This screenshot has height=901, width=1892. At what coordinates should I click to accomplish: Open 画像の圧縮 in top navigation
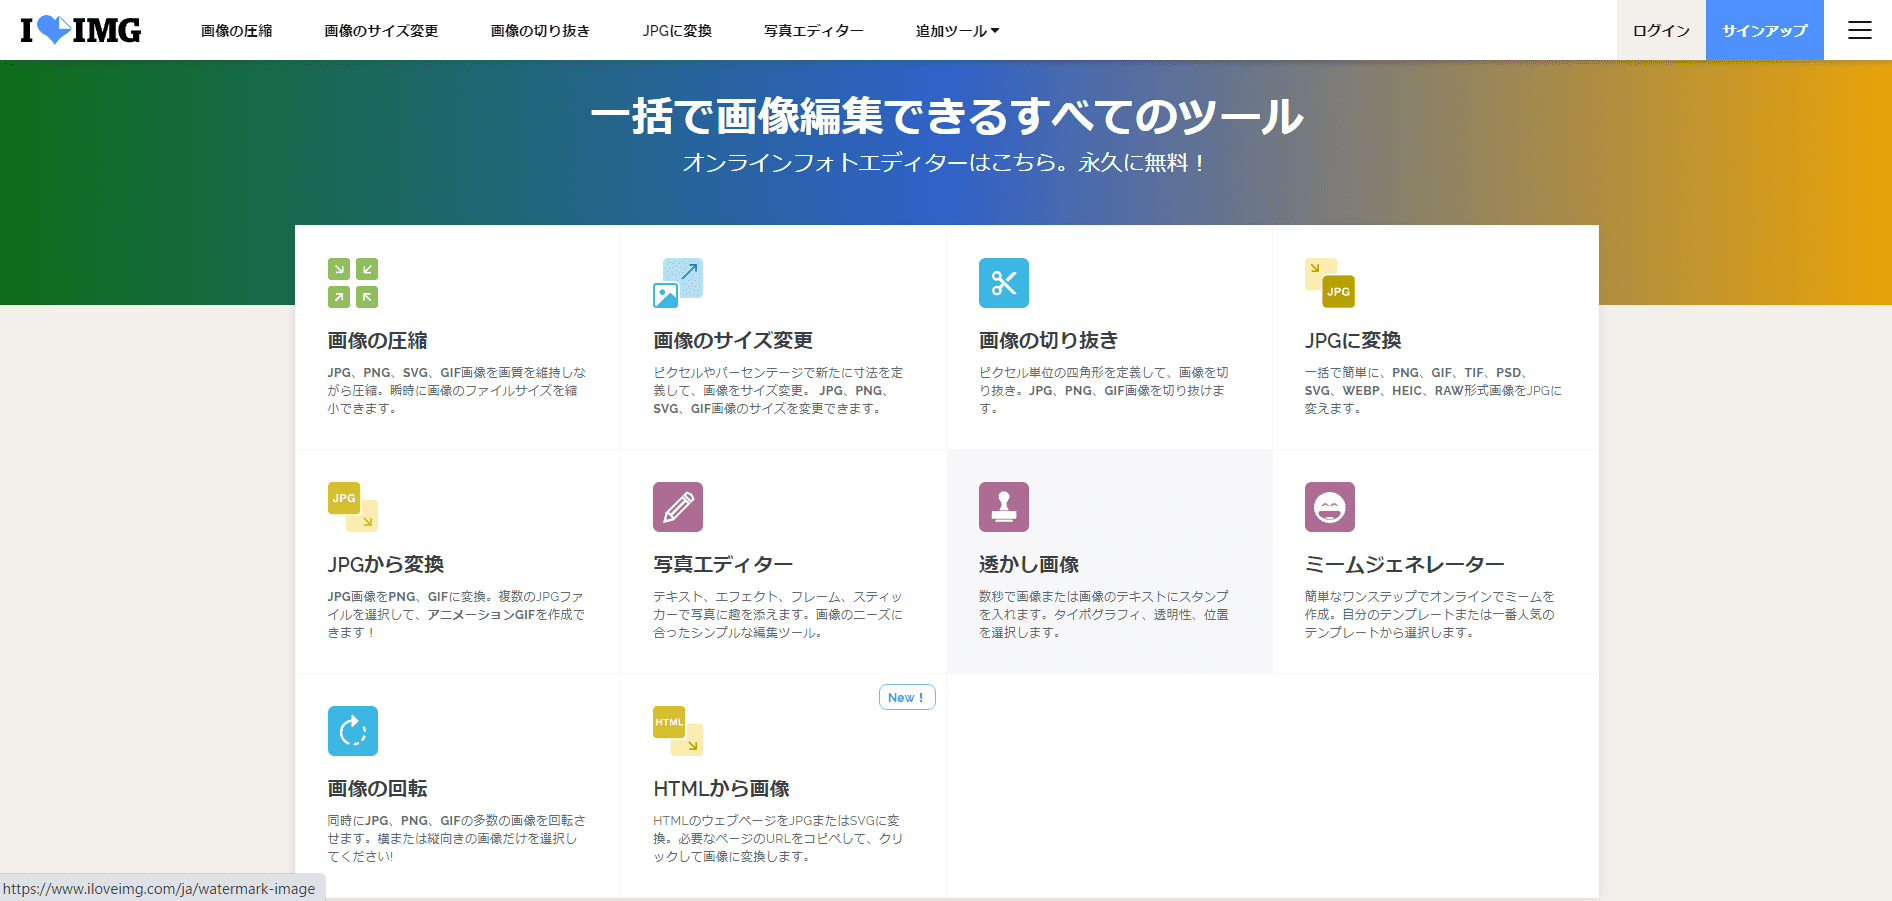coord(236,31)
